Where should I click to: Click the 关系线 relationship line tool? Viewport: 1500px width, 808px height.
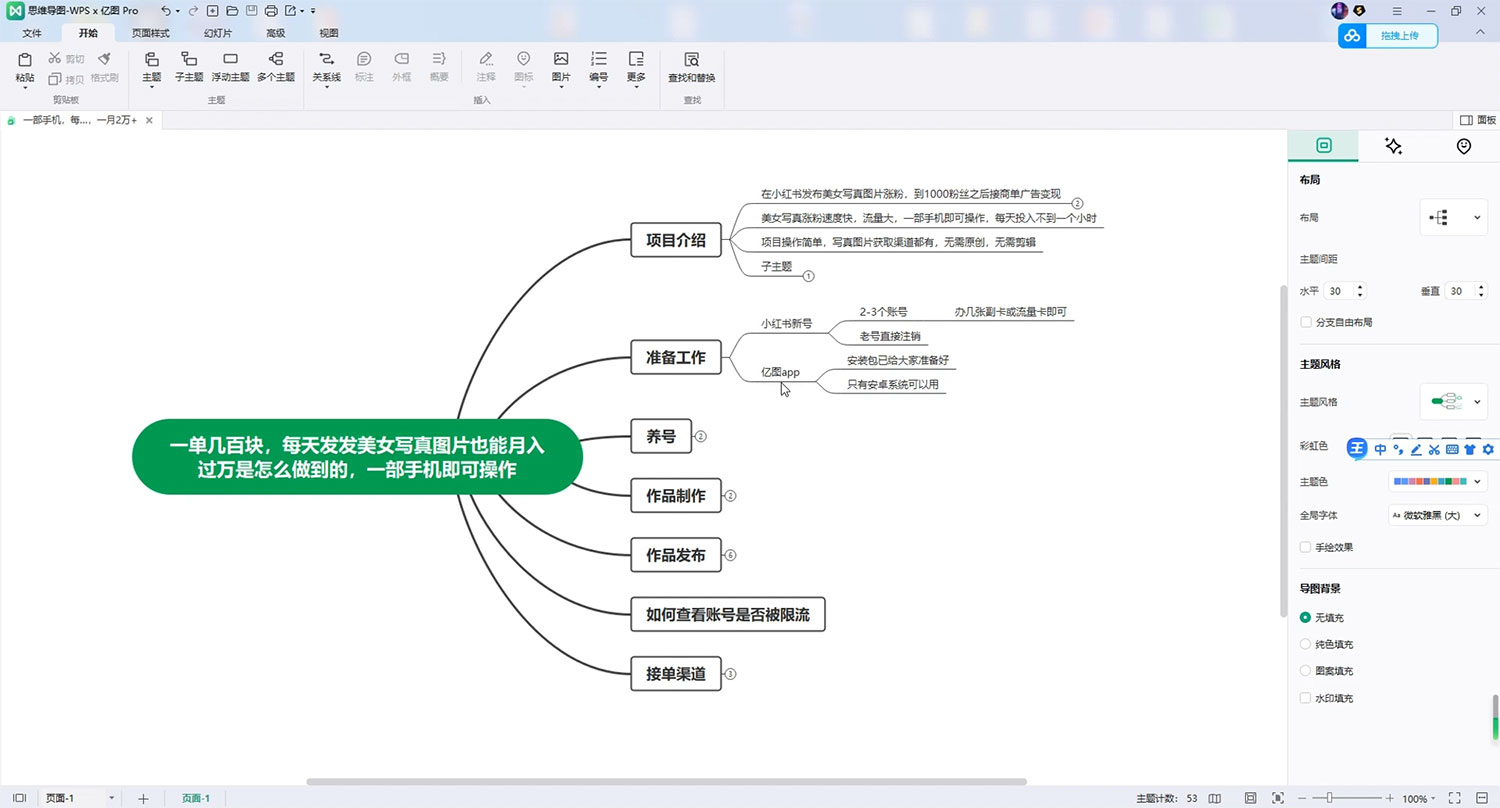[x=326, y=61]
